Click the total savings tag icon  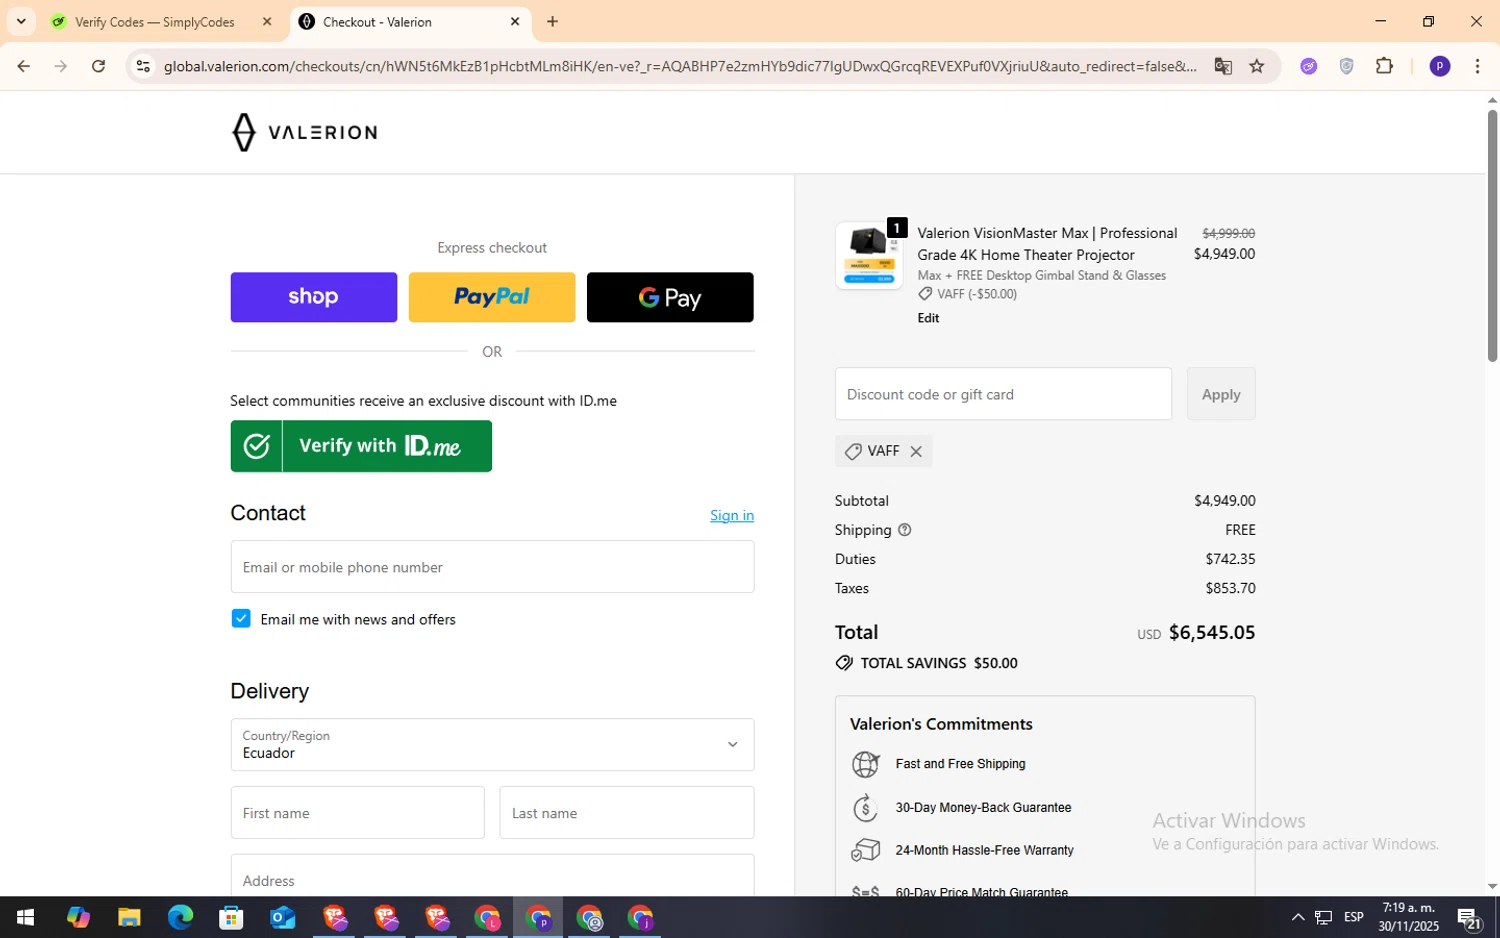click(844, 663)
